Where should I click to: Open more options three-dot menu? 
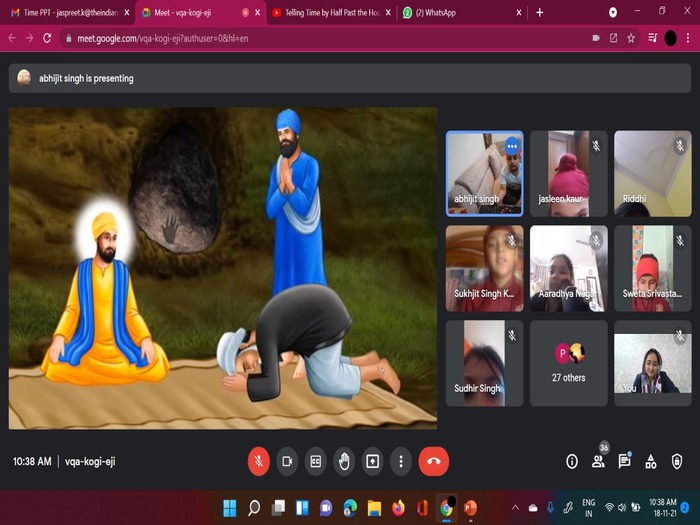(401, 461)
